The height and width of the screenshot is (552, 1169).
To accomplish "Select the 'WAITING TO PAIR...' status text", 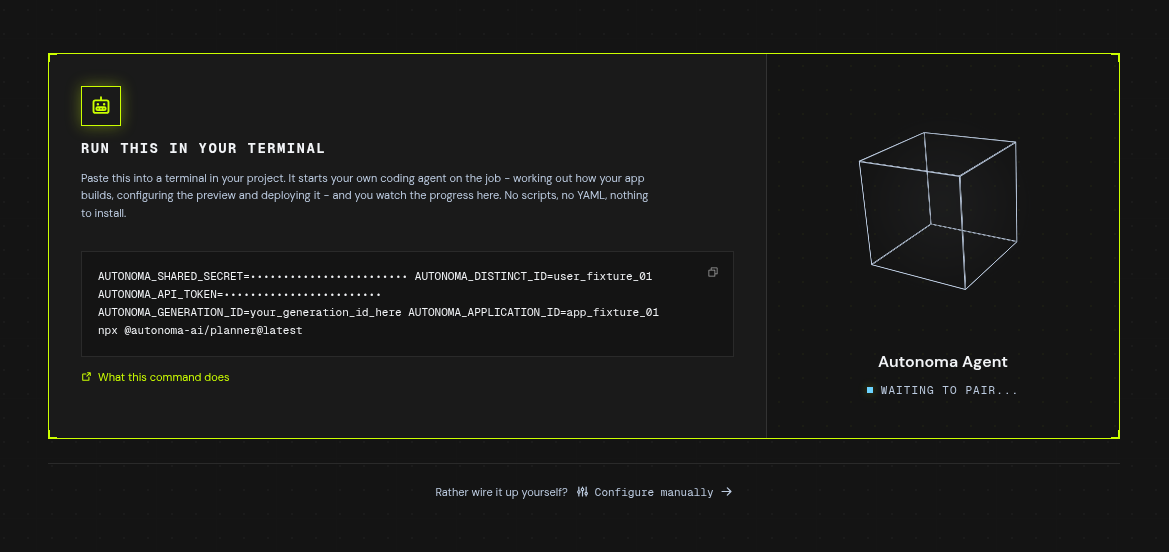I will [x=949, y=391].
